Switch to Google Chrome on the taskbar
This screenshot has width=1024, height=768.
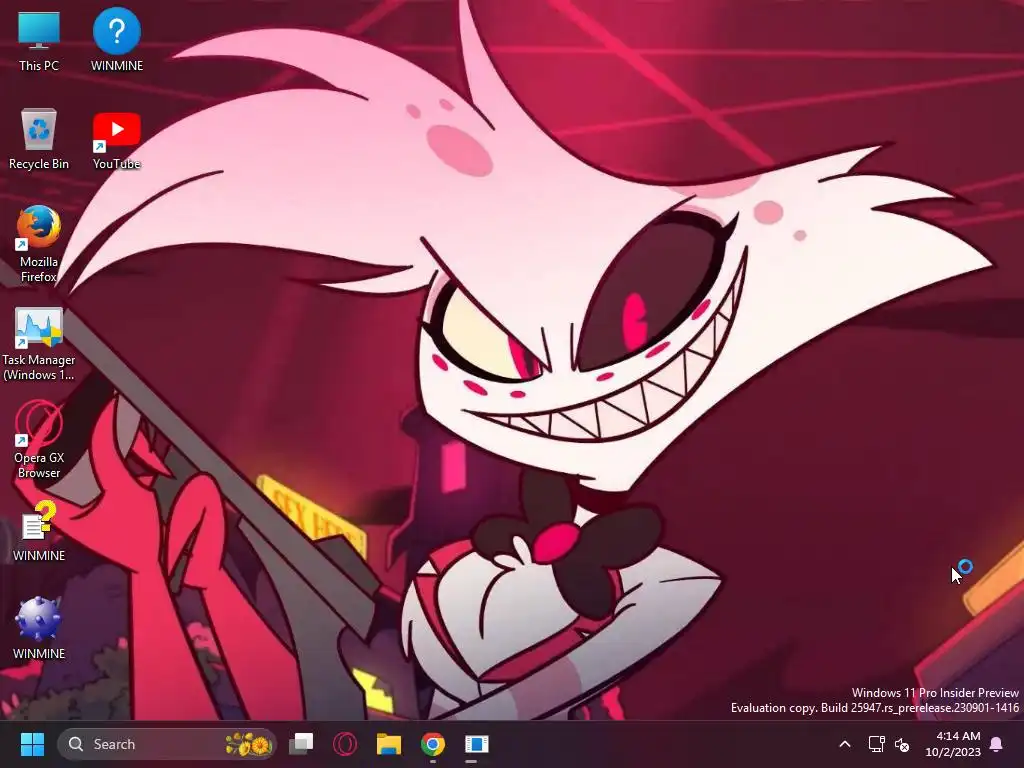coord(432,744)
